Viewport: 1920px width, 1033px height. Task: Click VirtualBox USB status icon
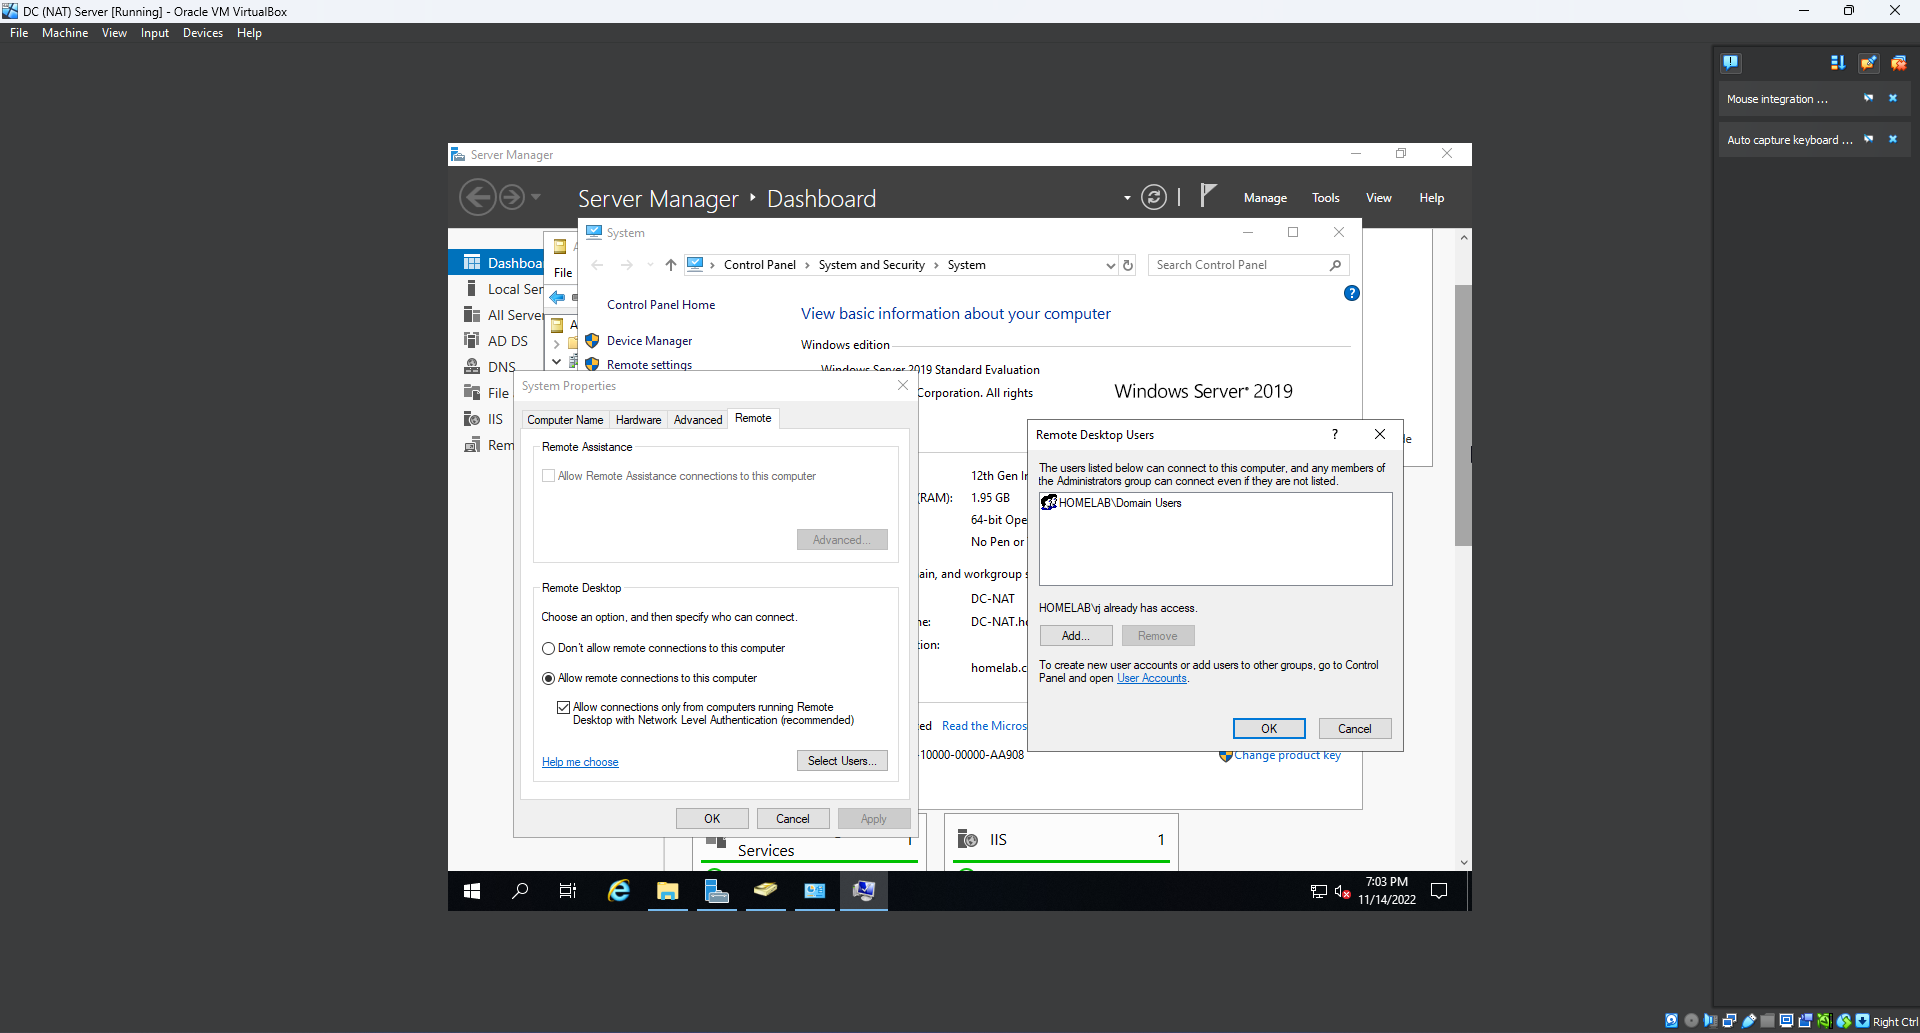(1749, 1021)
